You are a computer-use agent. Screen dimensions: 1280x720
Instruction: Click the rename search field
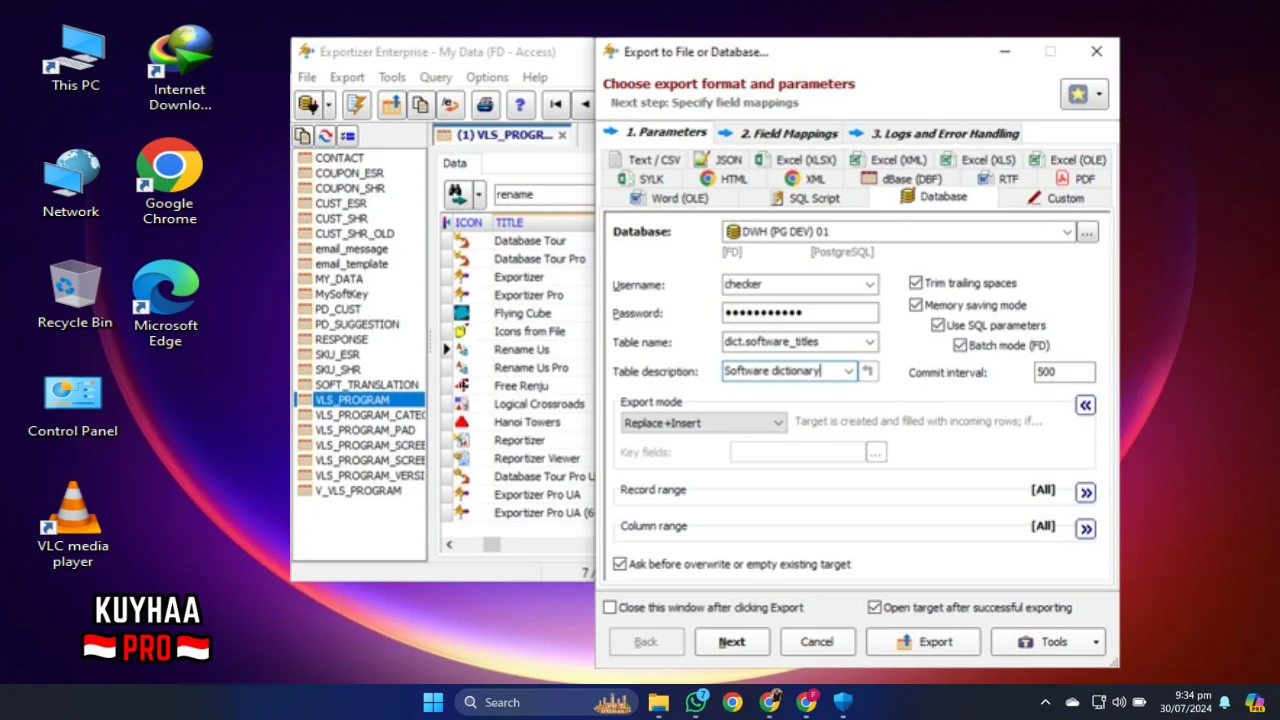[x=544, y=195]
